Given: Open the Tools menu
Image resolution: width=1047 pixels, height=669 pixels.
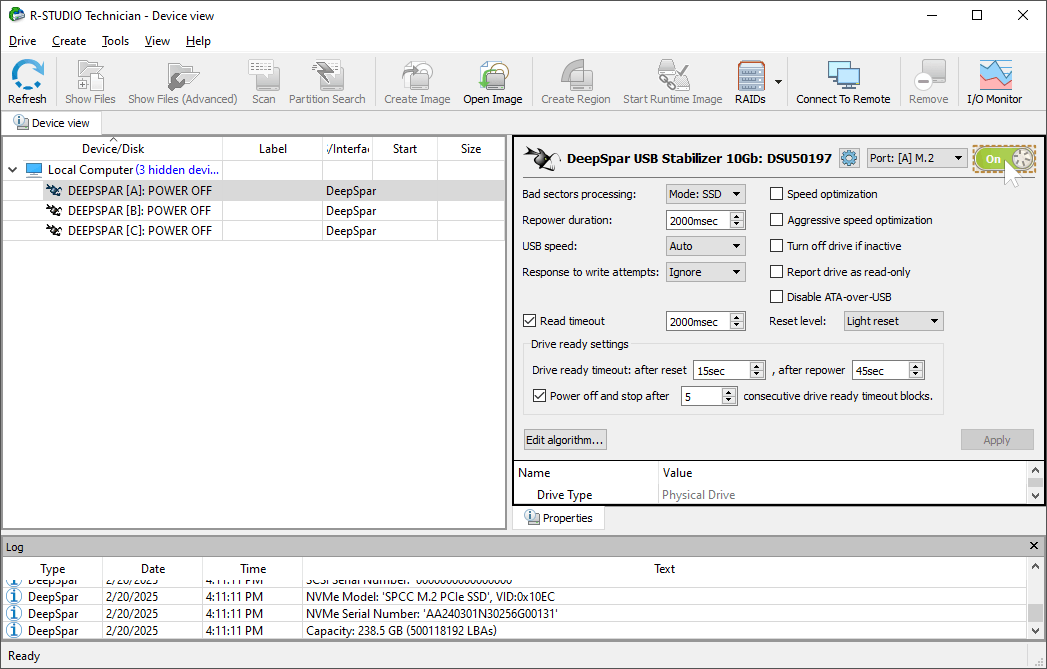Looking at the screenshot, I should (115, 41).
